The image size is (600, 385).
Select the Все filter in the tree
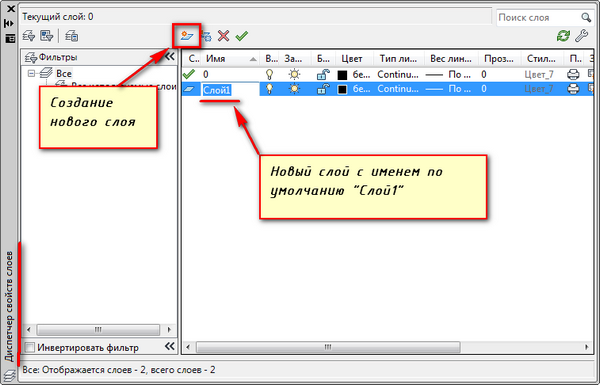[64, 73]
